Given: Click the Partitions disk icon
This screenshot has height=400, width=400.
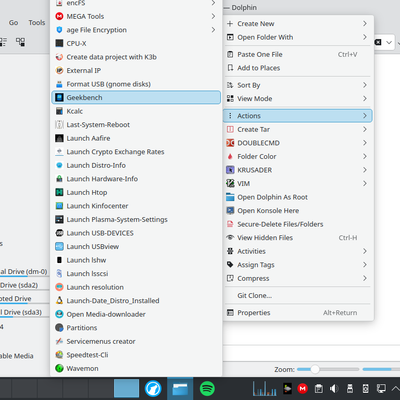Looking at the screenshot, I should [x=59, y=328].
